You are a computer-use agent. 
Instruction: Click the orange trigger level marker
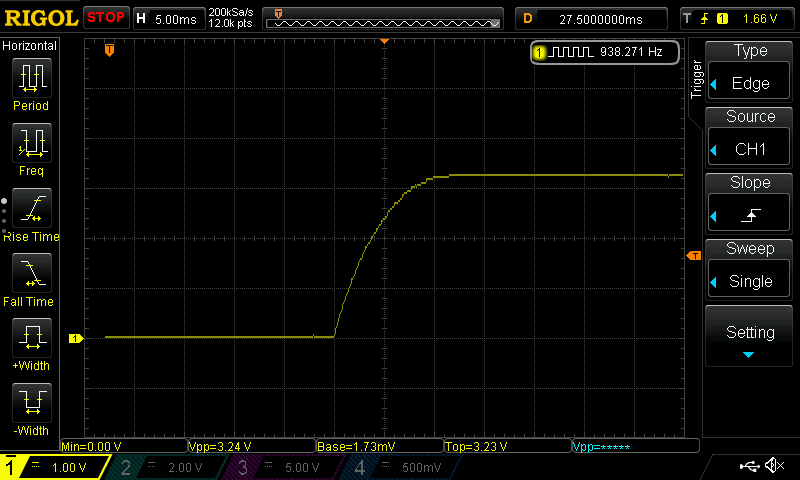click(694, 256)
